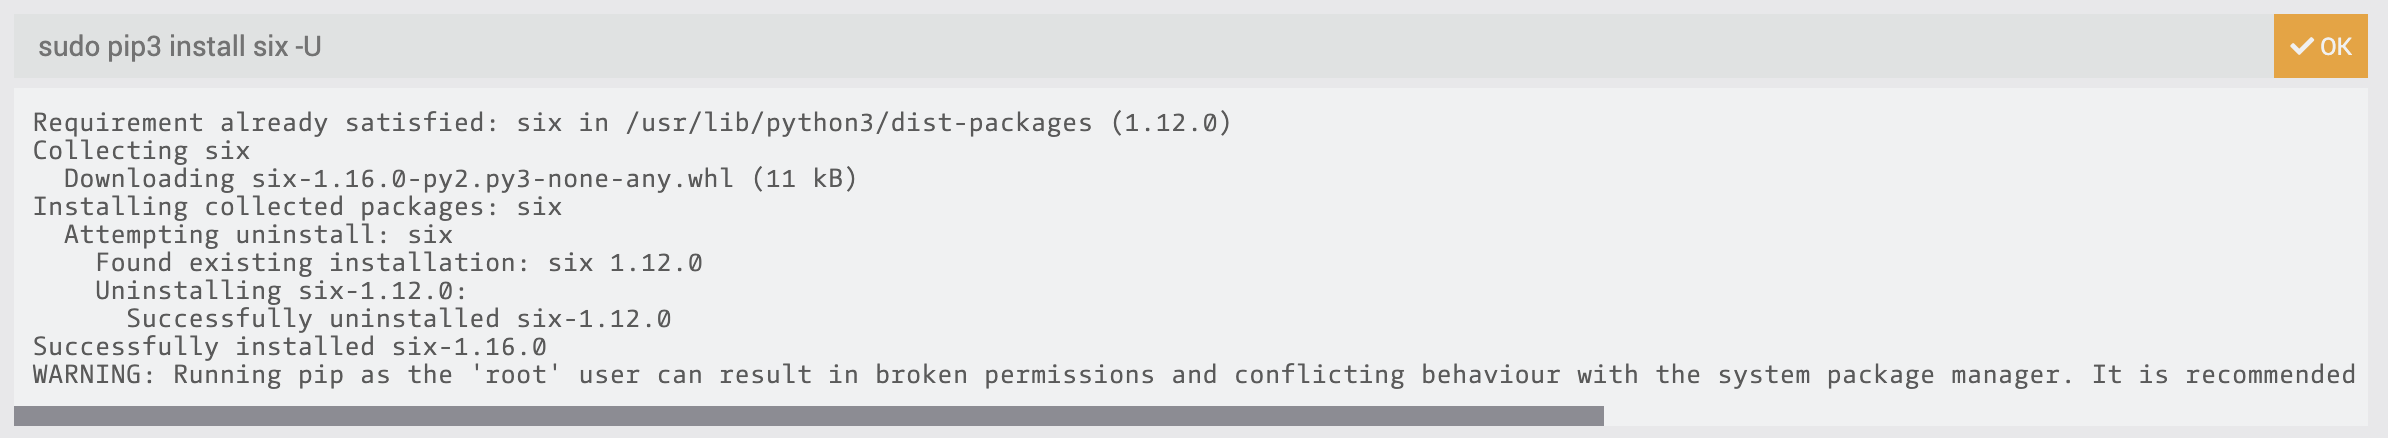Click the '(1.12.0)' version on the first line
The width and height of the screenshot is (2388, 438).
[1171, 123]
